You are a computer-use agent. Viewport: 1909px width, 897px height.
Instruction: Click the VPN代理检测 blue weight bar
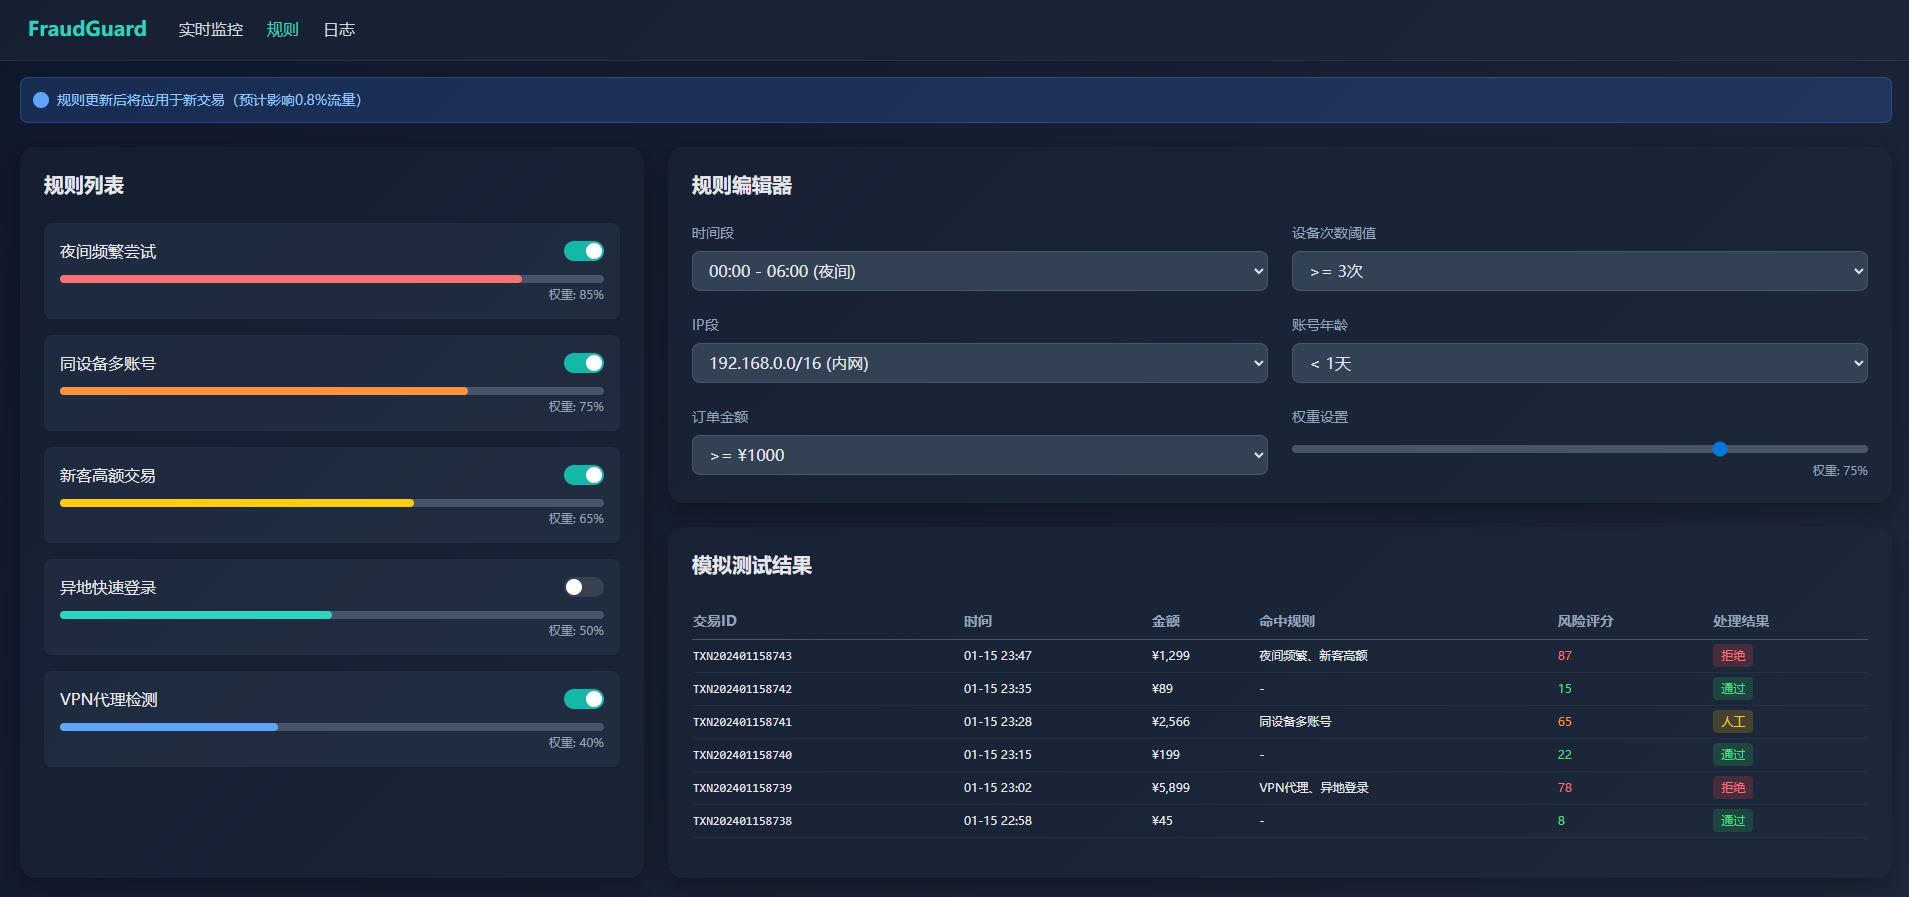pyautogui.click(x=169, y=727)
